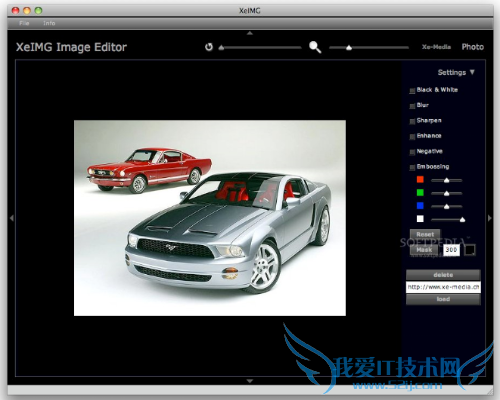This screenshot has width=500, height=400.
Task: Adjust the white brightness slider
Action: point(448,219)
